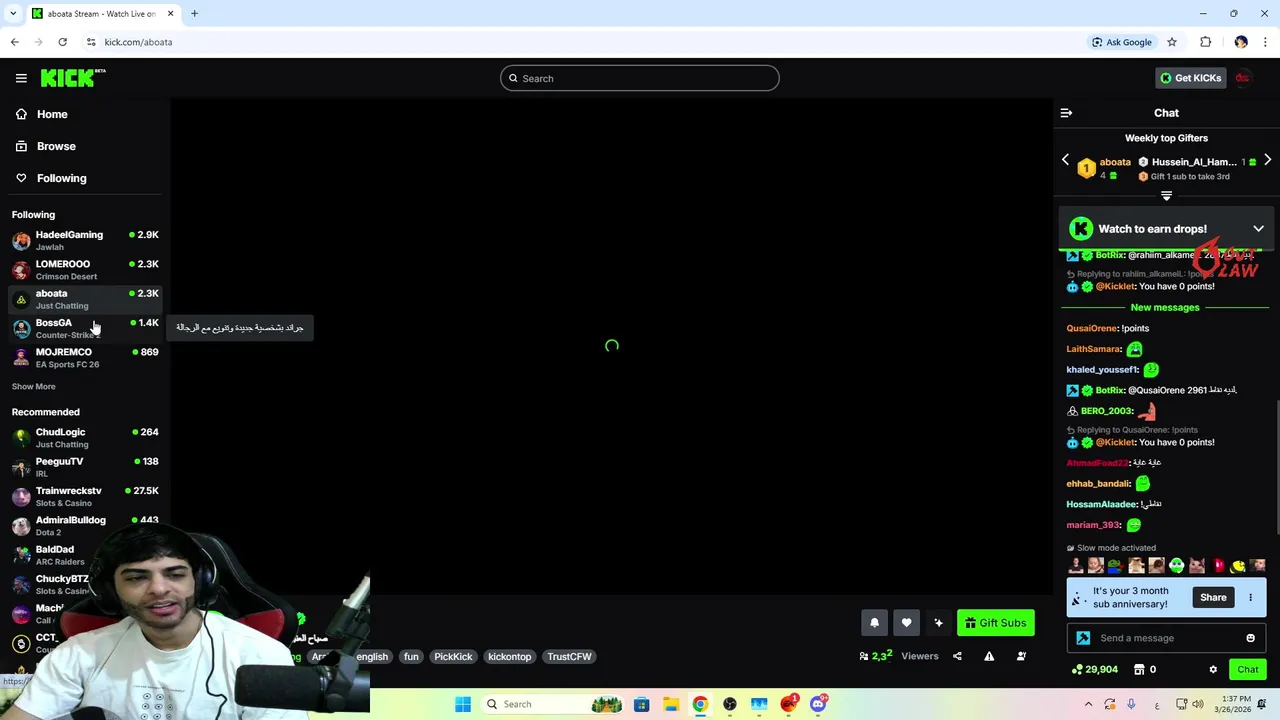Open File Explorer from taskbar

click(671, 704)
